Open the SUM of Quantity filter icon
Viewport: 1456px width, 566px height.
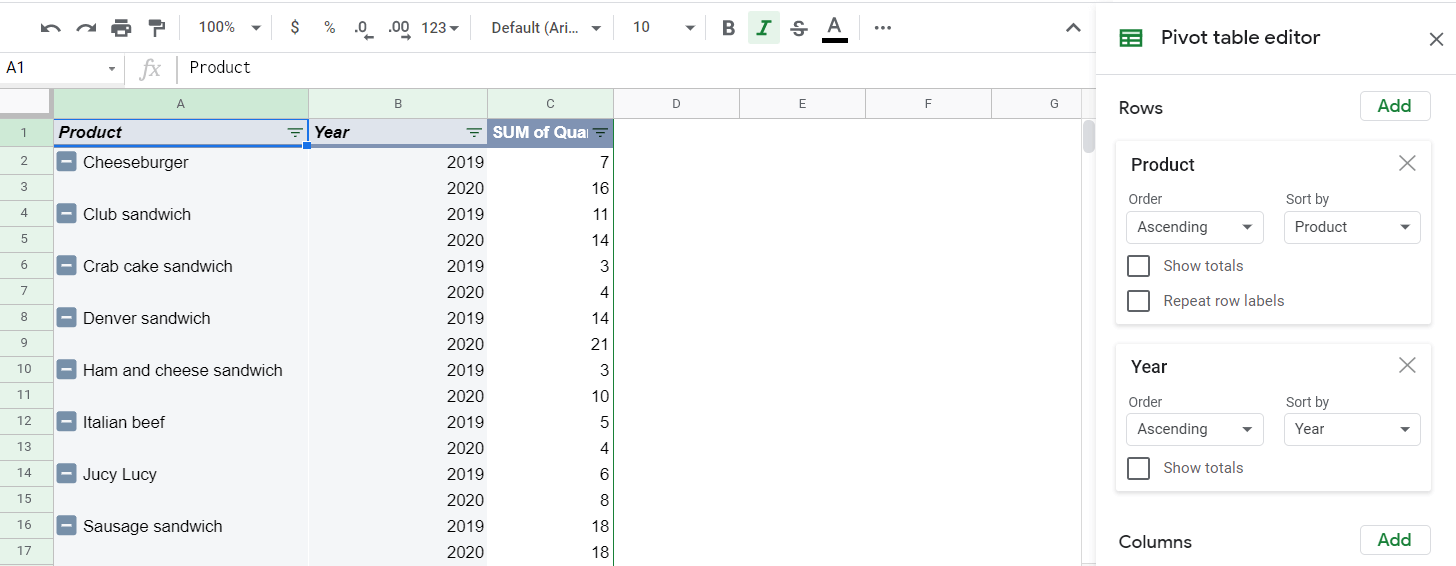tap(600, 133)
